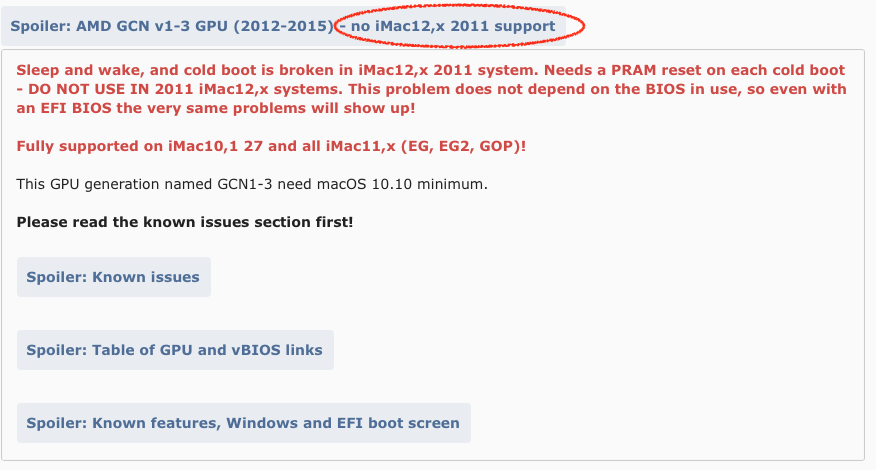The image size is (876, 470).
Task: Collapse the AMD GCN v1-3 GPU (2012-2015) spoiler
Action: (171, 25)
